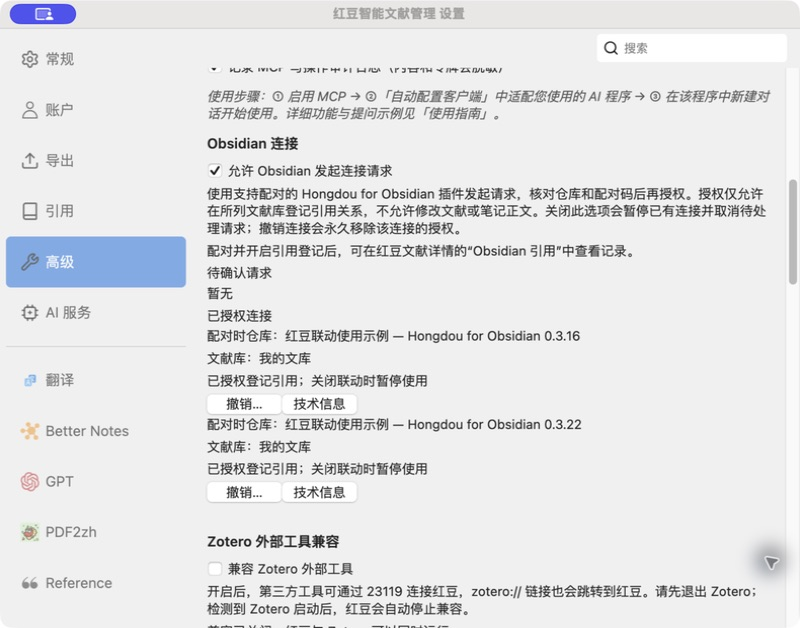
Task: Show 技术信息 for Obsidian 0.3.16
Action: 319,404
